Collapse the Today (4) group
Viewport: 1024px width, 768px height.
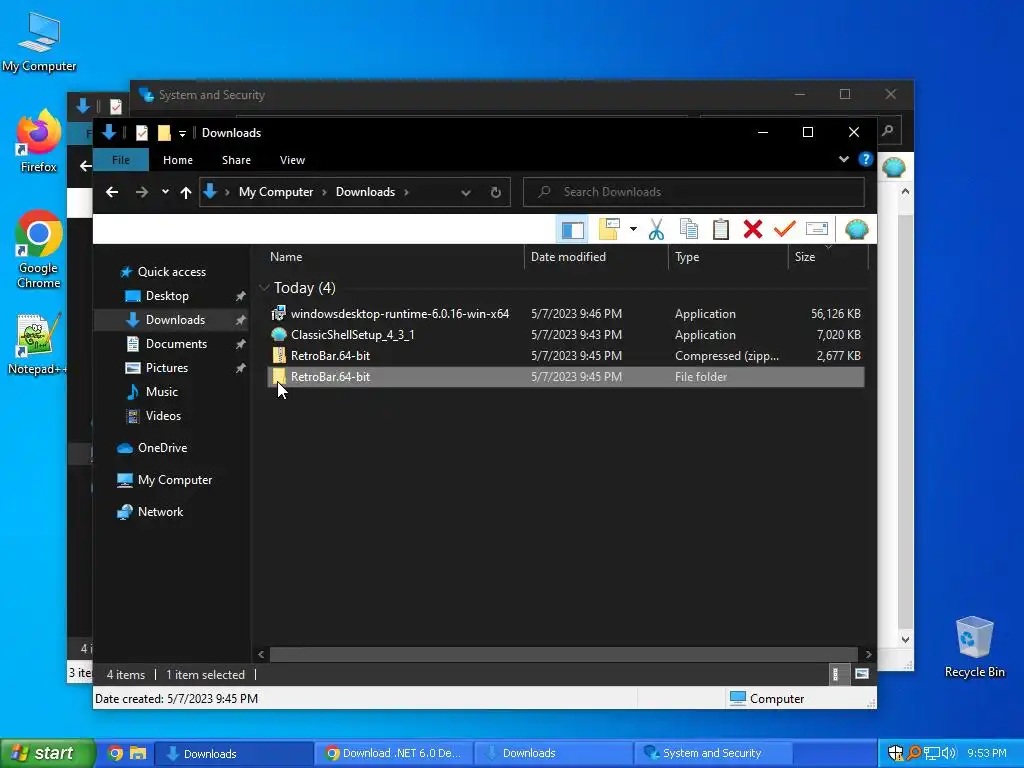[264, 287]
